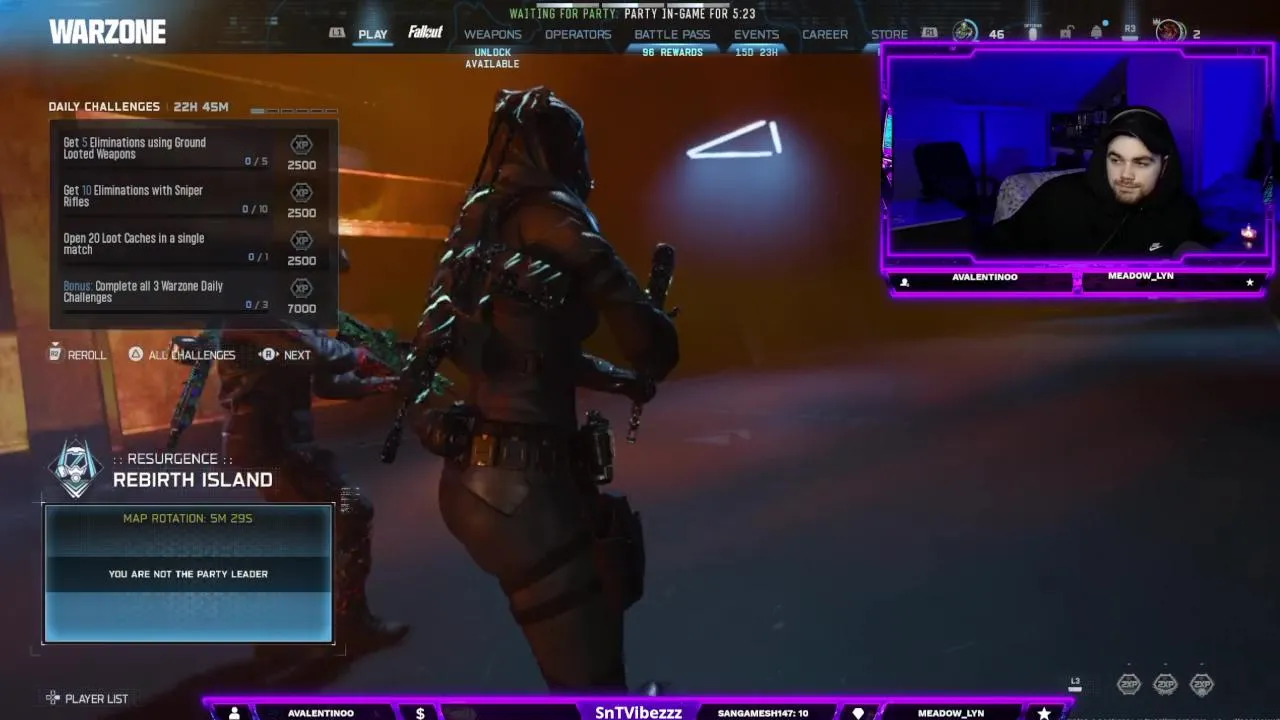1280x720 pixels.
Task: Click XP icon for Bonus challenge
Action: click(301, 289)
